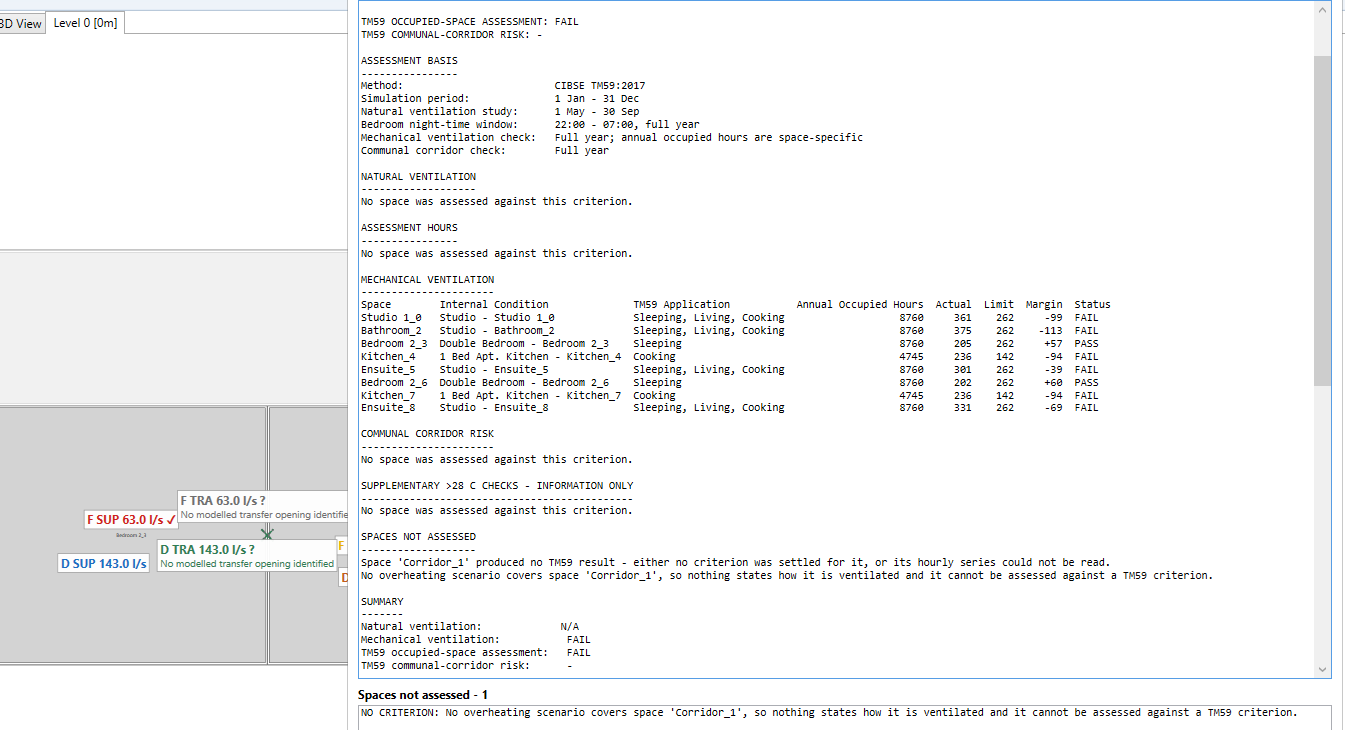Click the 'CIBSE TM59:2017' method value
Image resolution: width=1345 pixels, height=730 pixels.
click(x=600, y=86)
